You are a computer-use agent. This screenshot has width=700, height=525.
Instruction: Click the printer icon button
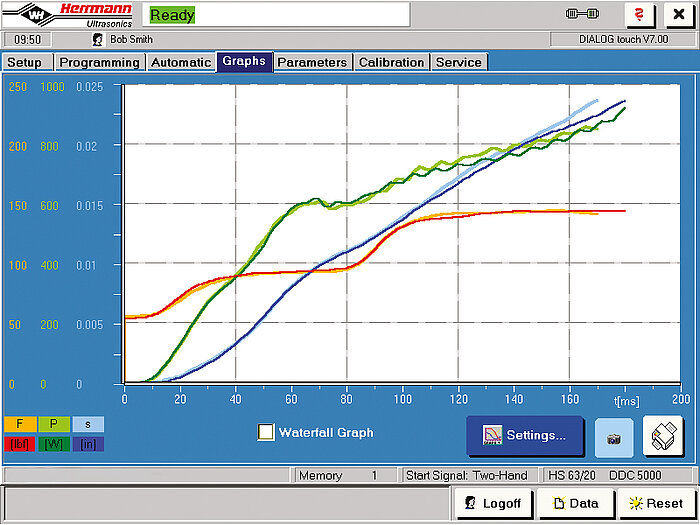pyautogui.click(x=663, y=436)
